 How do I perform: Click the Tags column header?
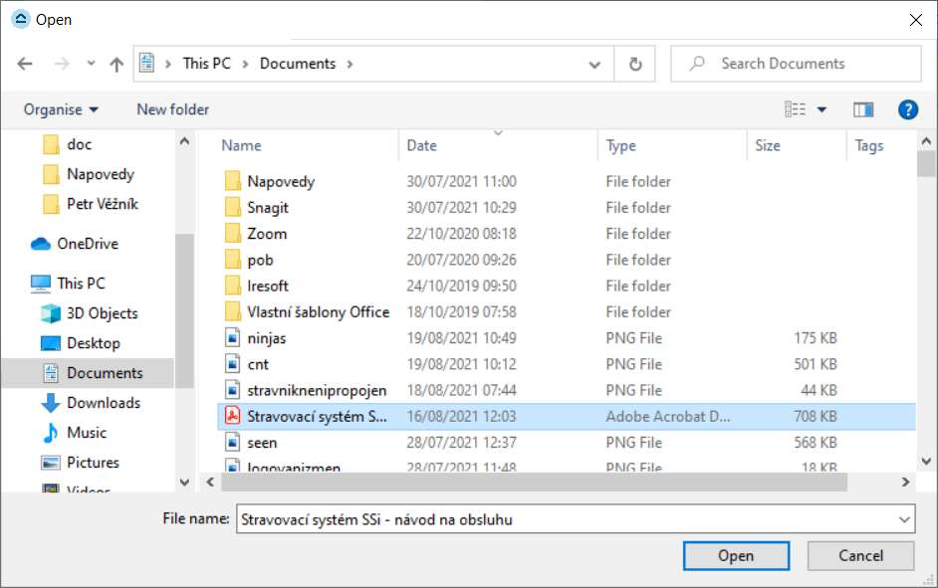pyautogui.click(x=869, y=145)
